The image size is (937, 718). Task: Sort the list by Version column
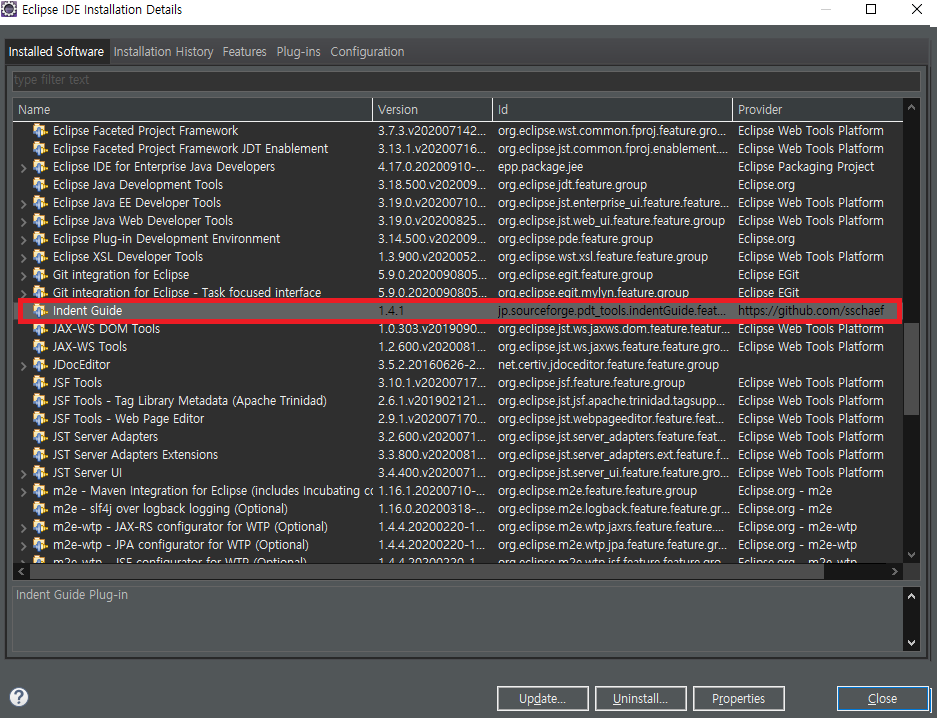pyautogui.click(x=433, y=109)
